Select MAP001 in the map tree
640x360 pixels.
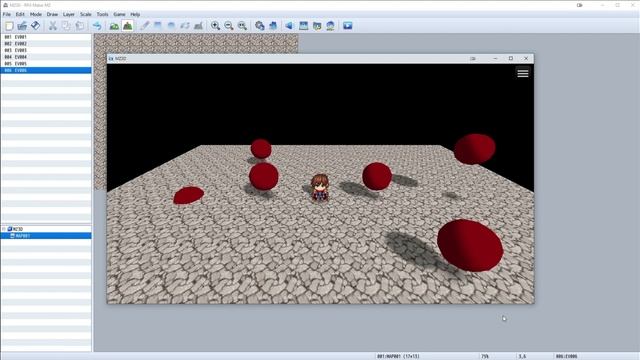coord(46,236)
